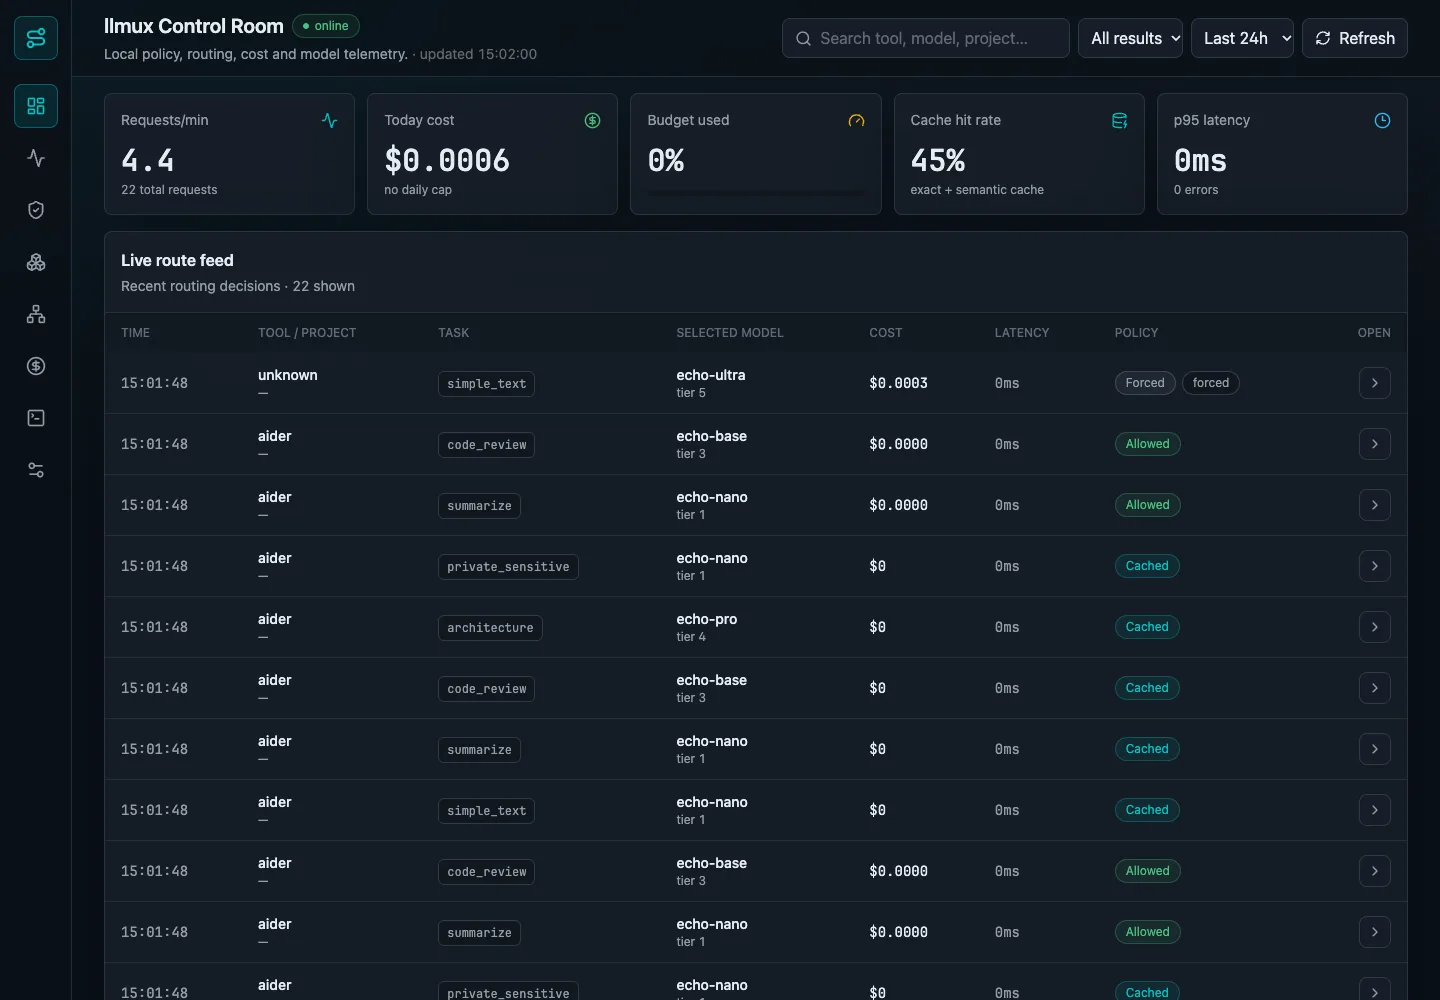Click the llmux logo icon in the sidebar

click(x=36, y=38)
